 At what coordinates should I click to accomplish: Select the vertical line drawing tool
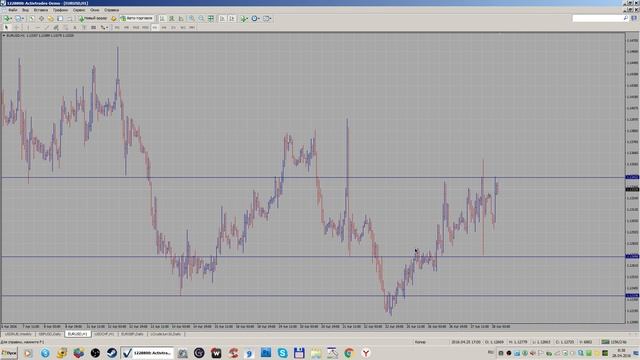28,27
